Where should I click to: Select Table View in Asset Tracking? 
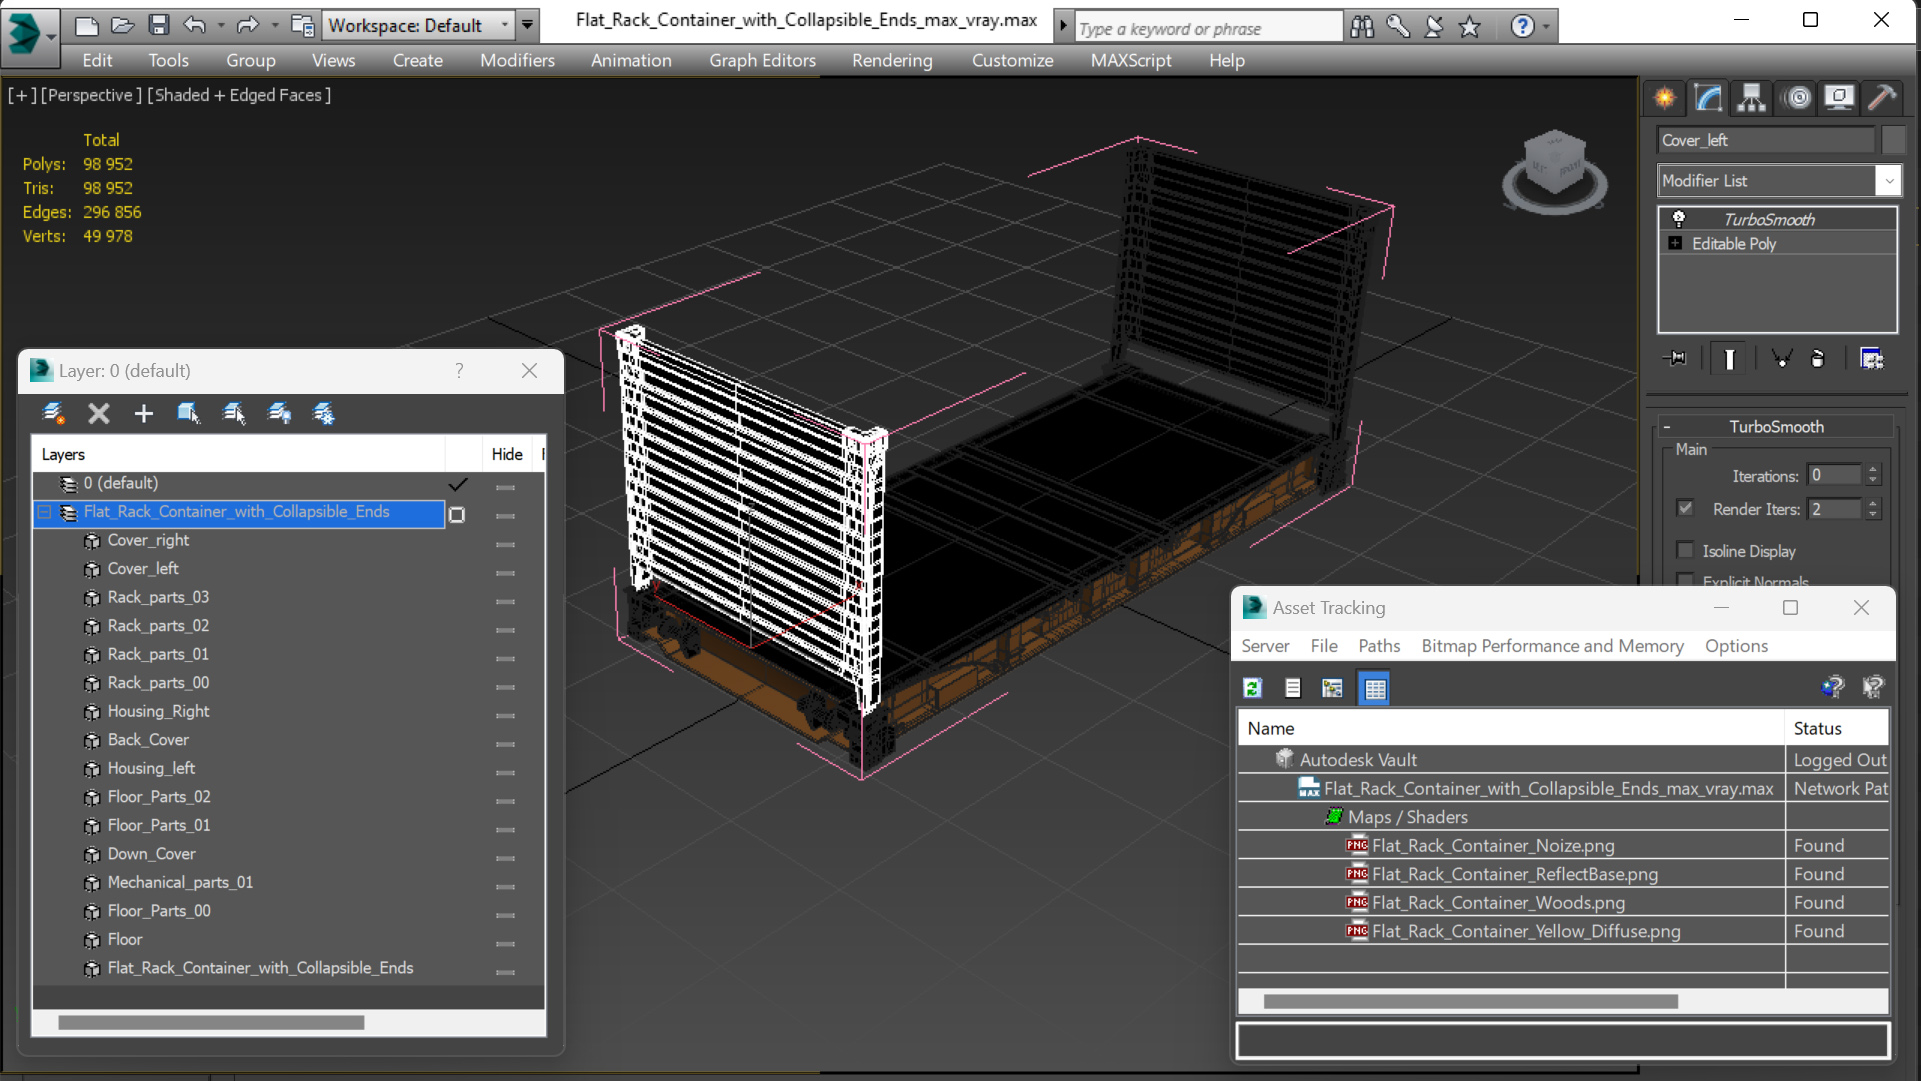click(x=1374, y=688)
